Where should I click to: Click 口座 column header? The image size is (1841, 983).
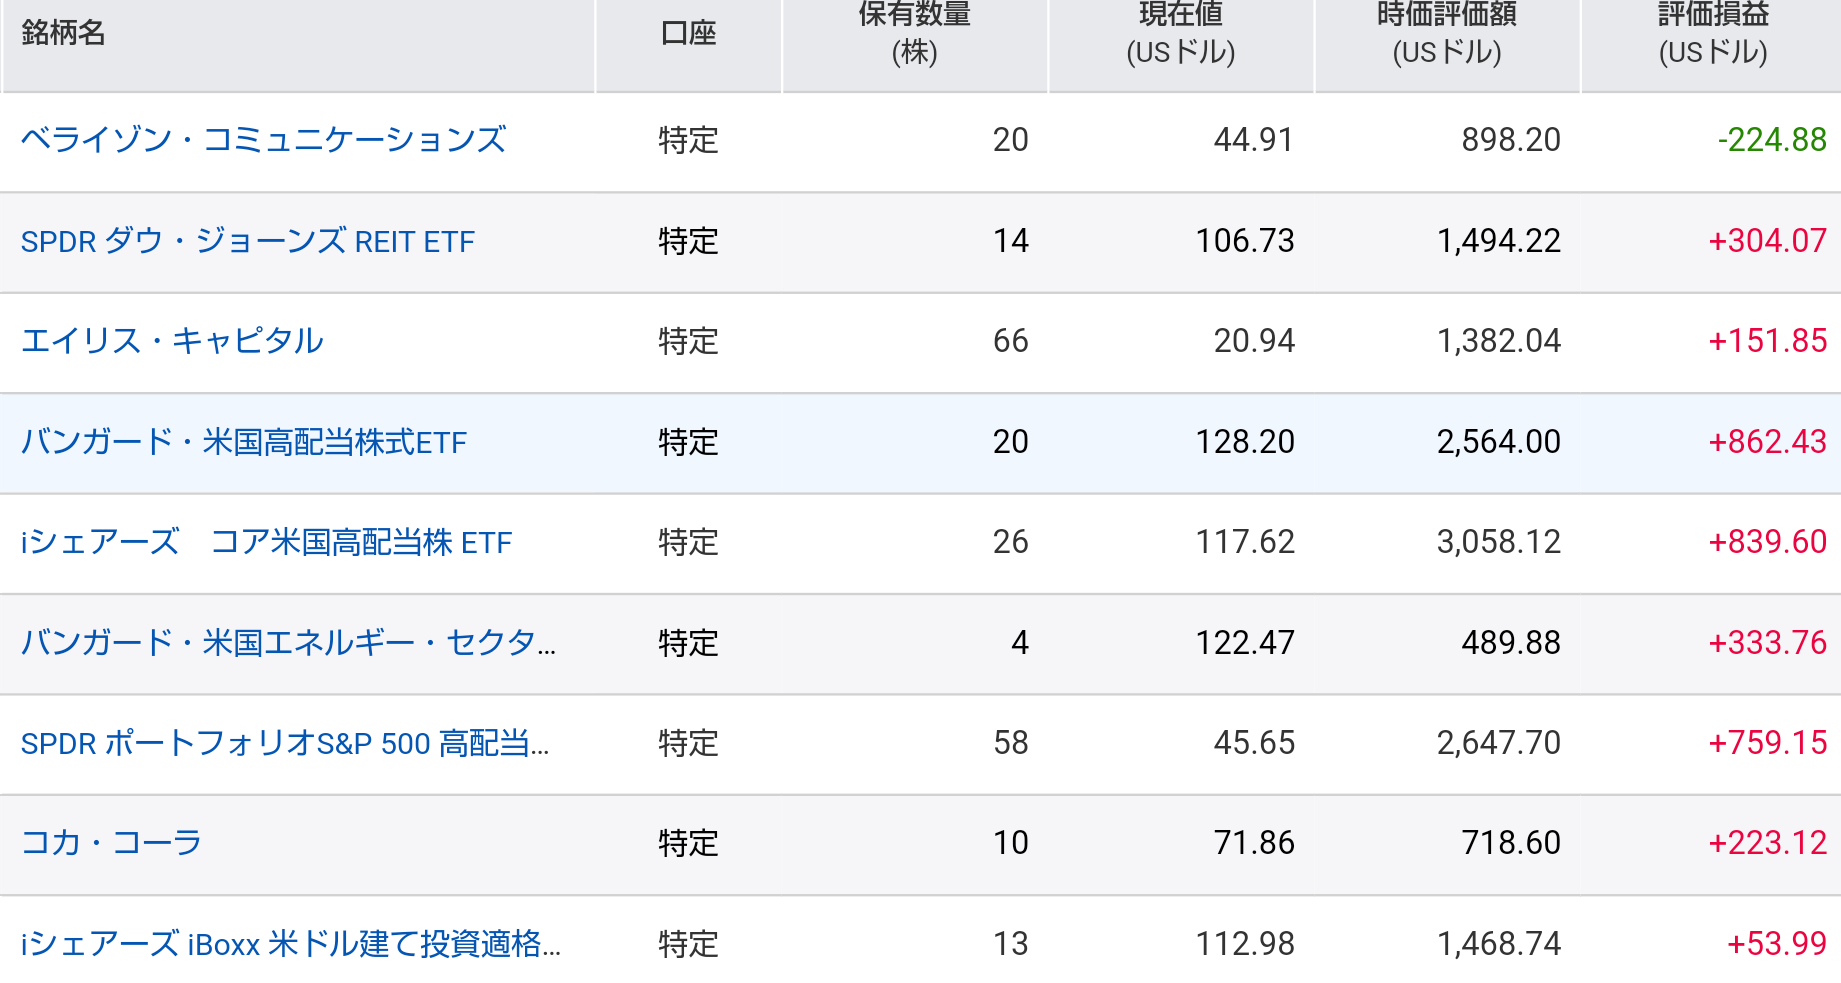click(x=688, y=33)
